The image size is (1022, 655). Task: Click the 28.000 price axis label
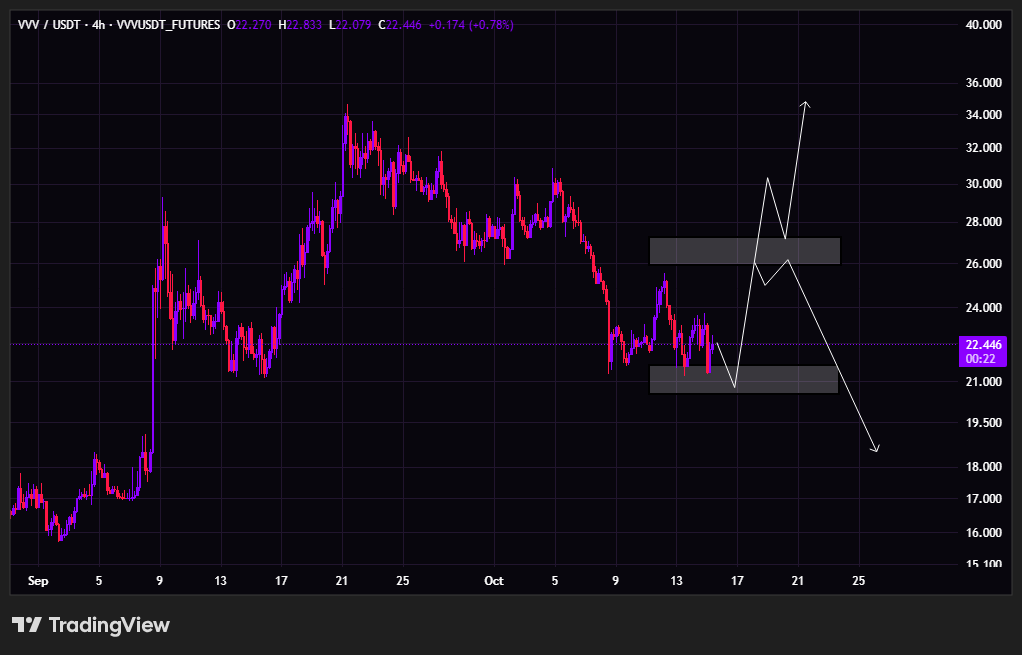pyautogui.click(x=984, y=222)
